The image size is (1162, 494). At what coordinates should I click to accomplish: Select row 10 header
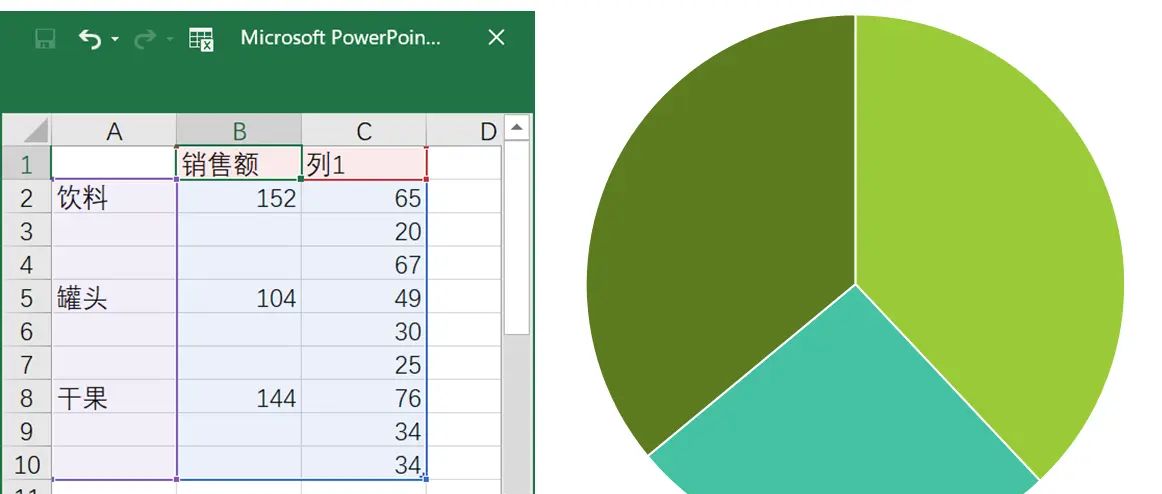coord(27,464)
